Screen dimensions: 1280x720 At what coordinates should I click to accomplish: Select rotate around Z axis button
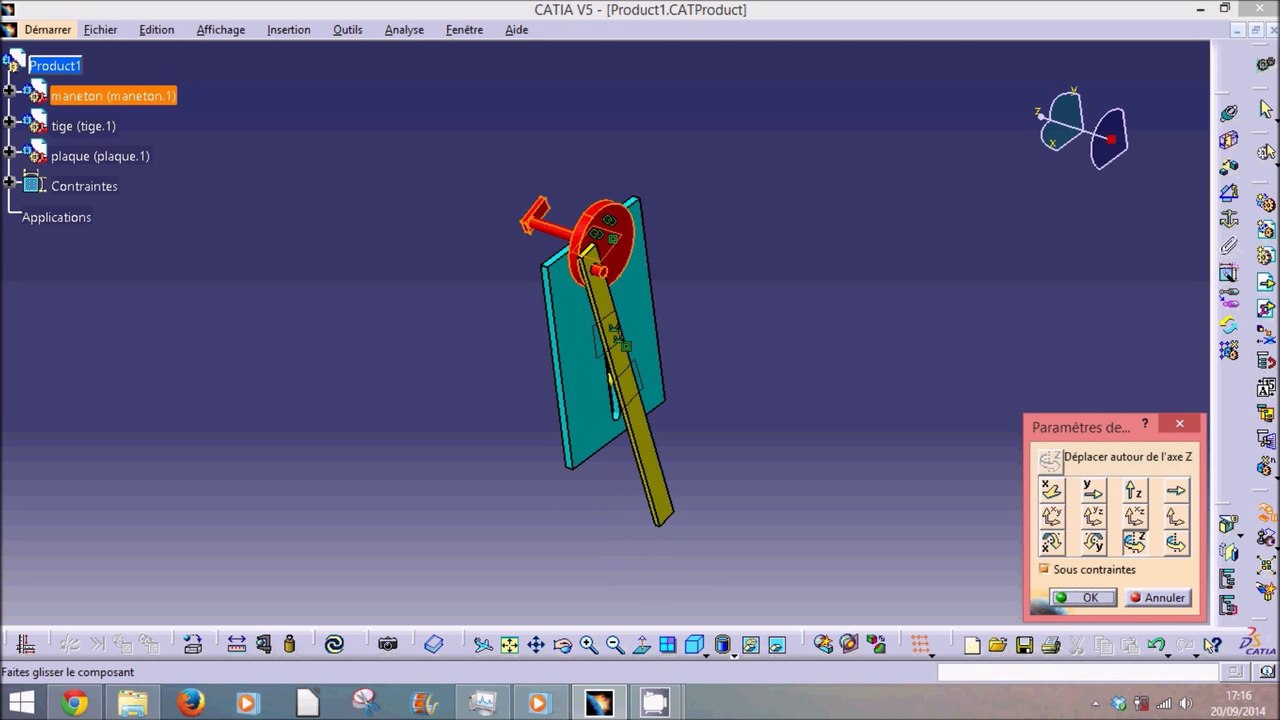(1134, 542)
